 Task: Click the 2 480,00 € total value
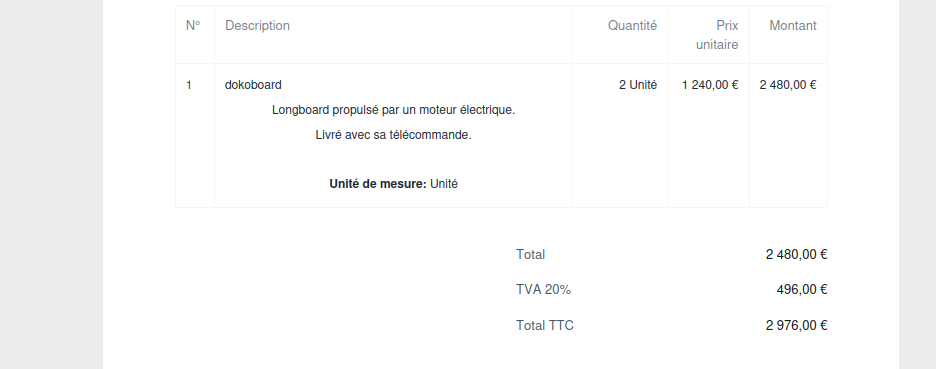796,254
